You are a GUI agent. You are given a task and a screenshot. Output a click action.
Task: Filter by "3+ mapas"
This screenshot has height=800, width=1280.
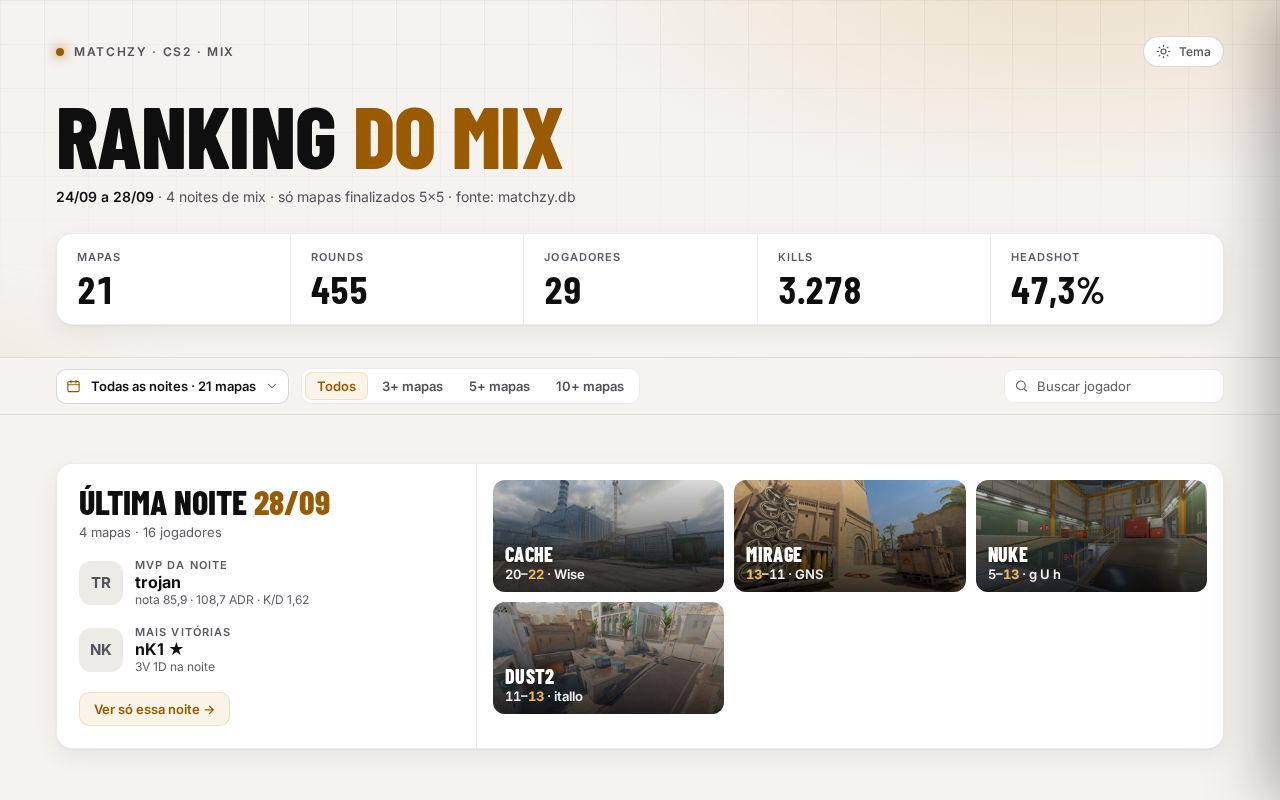pos(412,386)
